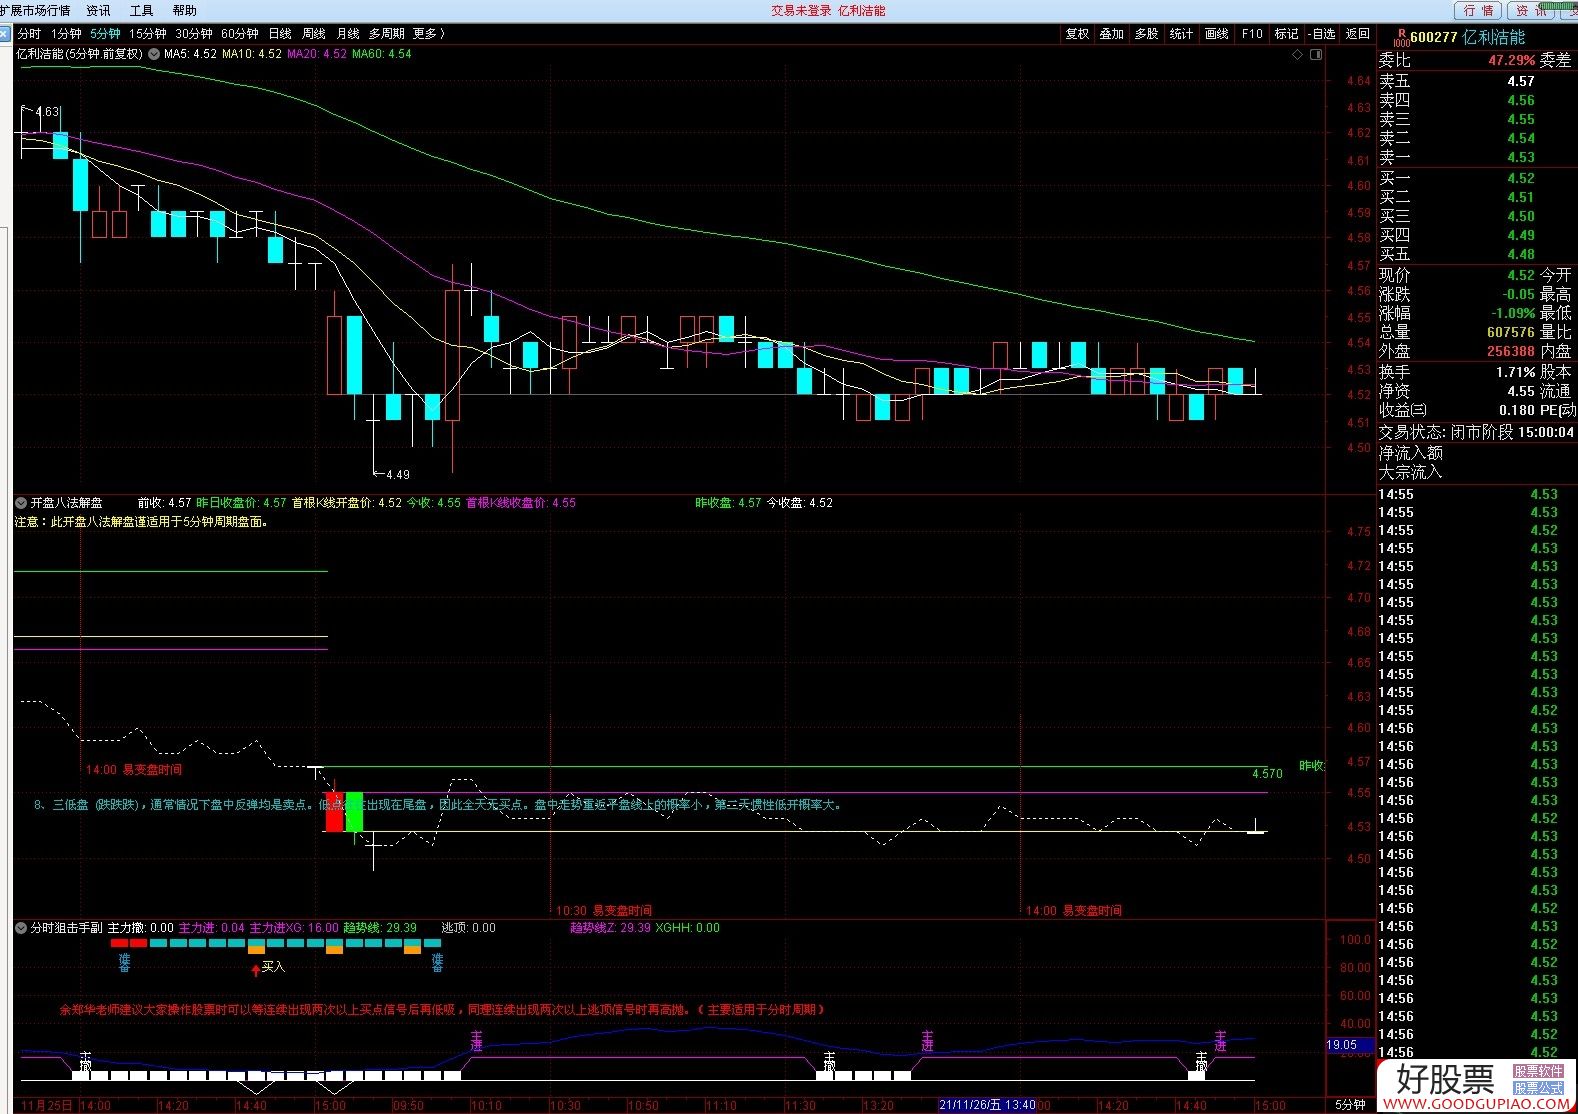
Task: Open the 资讯 menu
Action: [98, 10]
